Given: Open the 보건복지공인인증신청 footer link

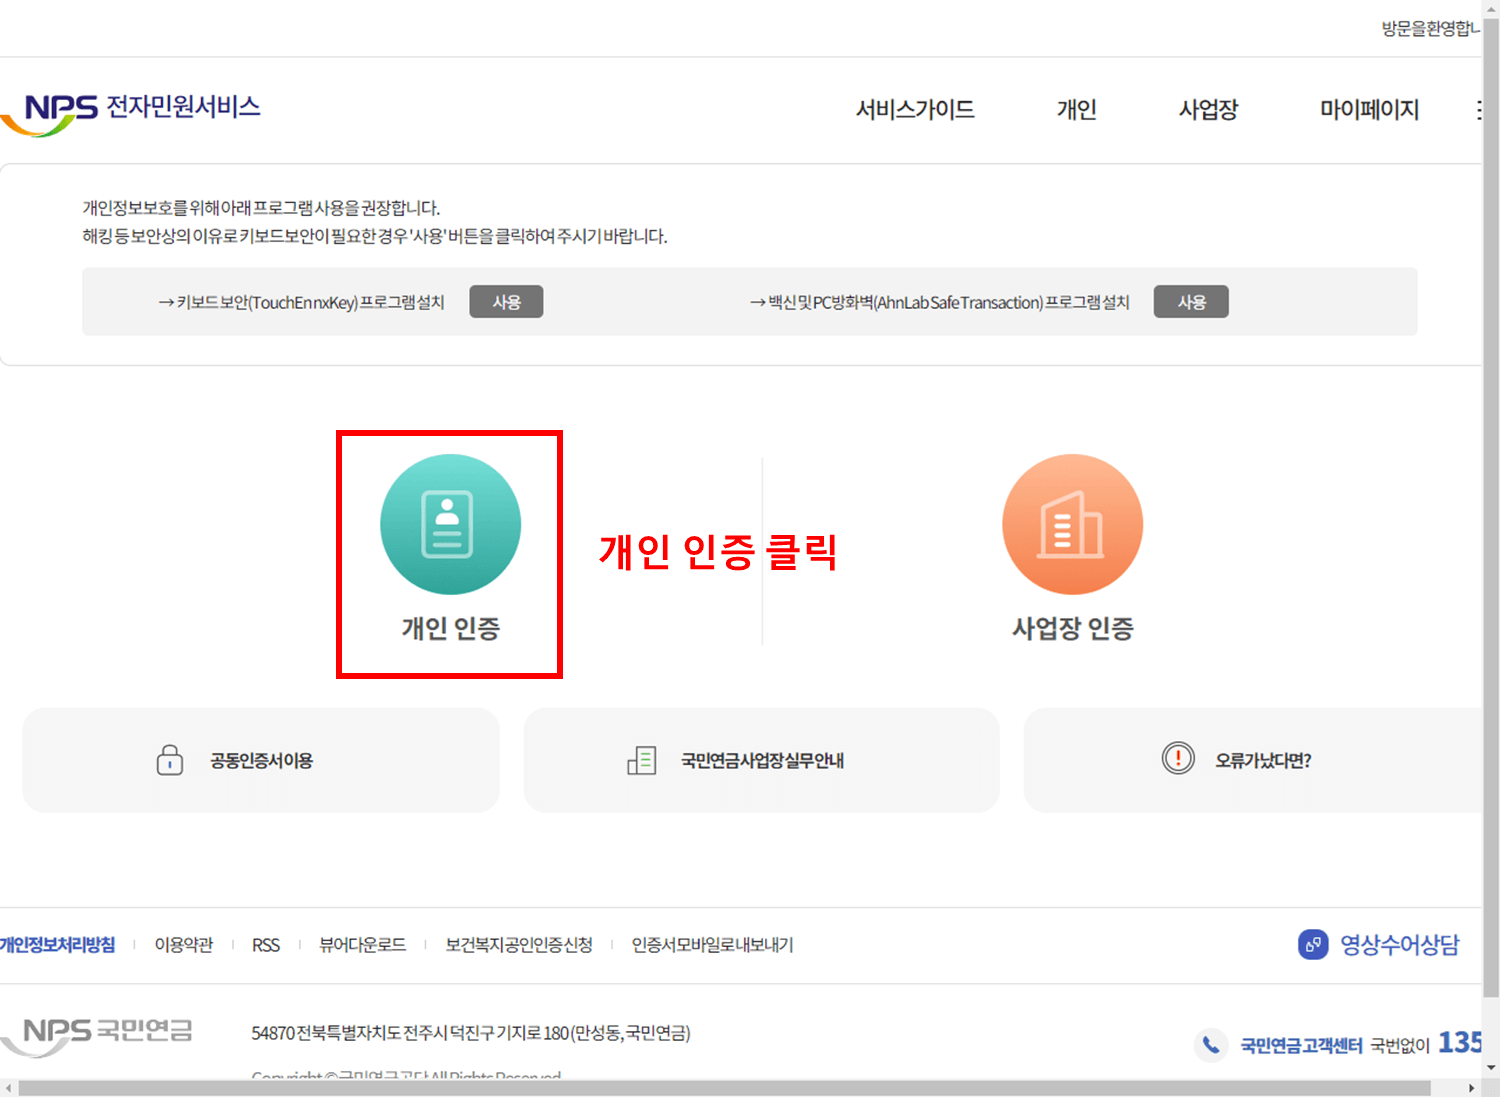Looking at the screenshot, I should (519, 944).
